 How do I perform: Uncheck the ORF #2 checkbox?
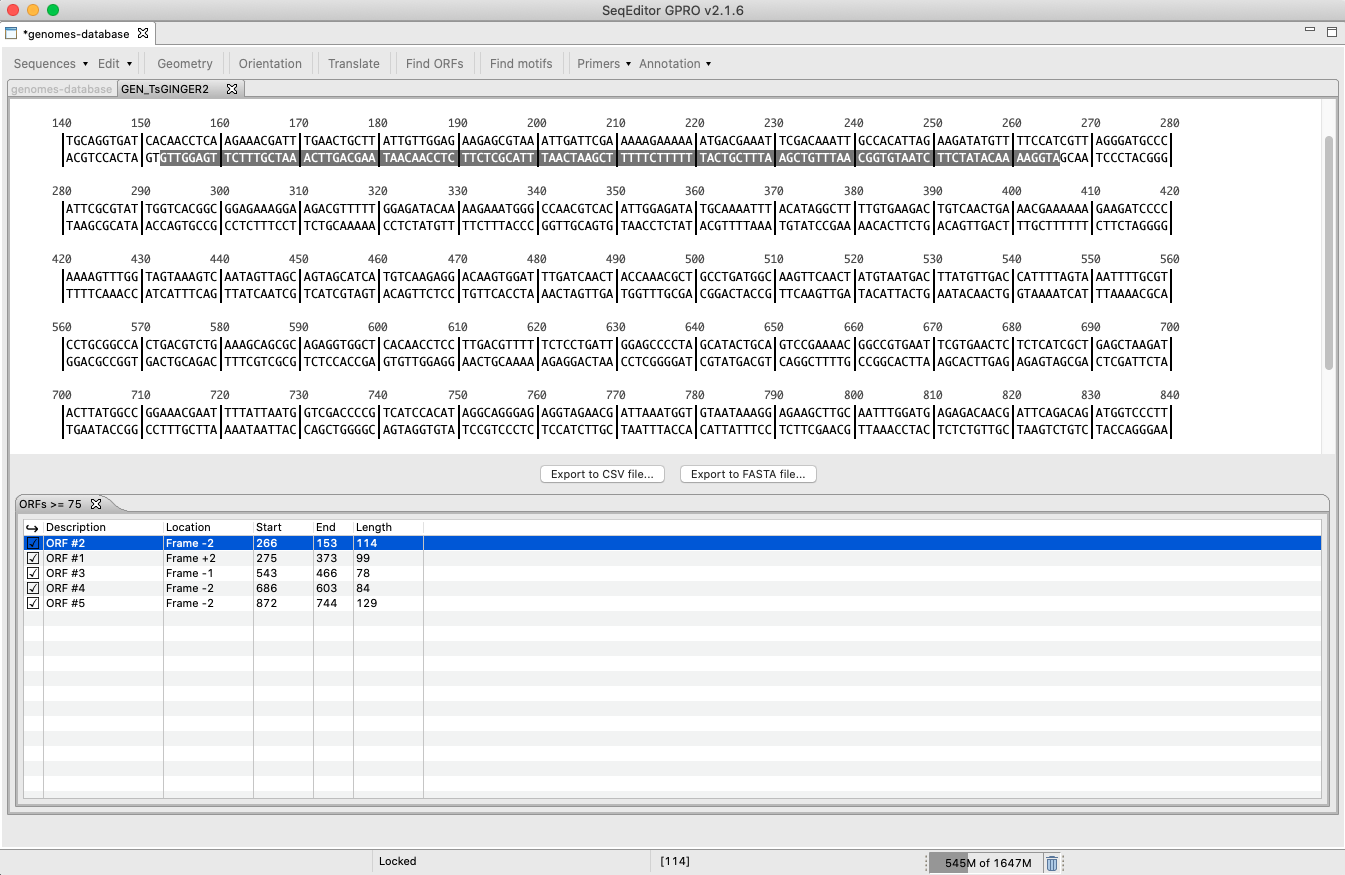coord(33,543)
